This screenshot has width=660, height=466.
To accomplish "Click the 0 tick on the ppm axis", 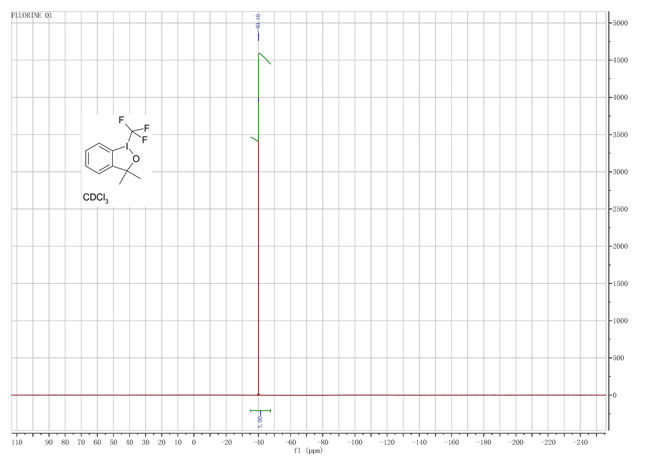I will click(x=194, y=441).
